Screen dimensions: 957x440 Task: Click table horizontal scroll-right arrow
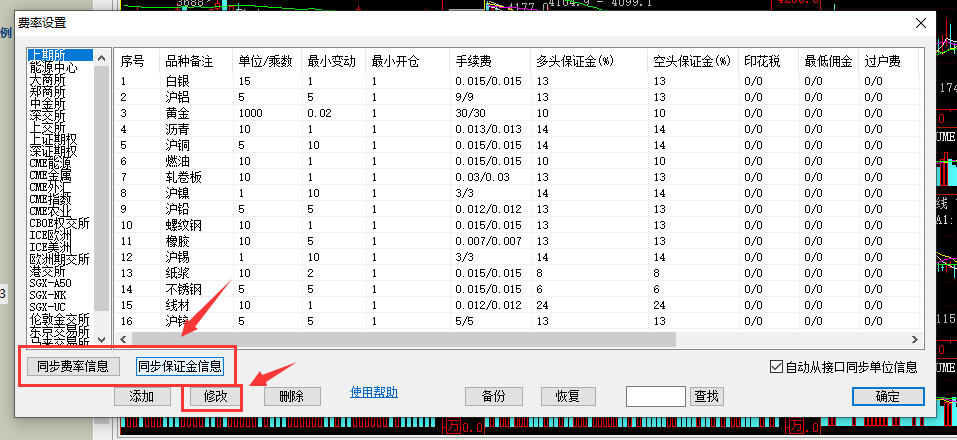(x=914, y=339)
